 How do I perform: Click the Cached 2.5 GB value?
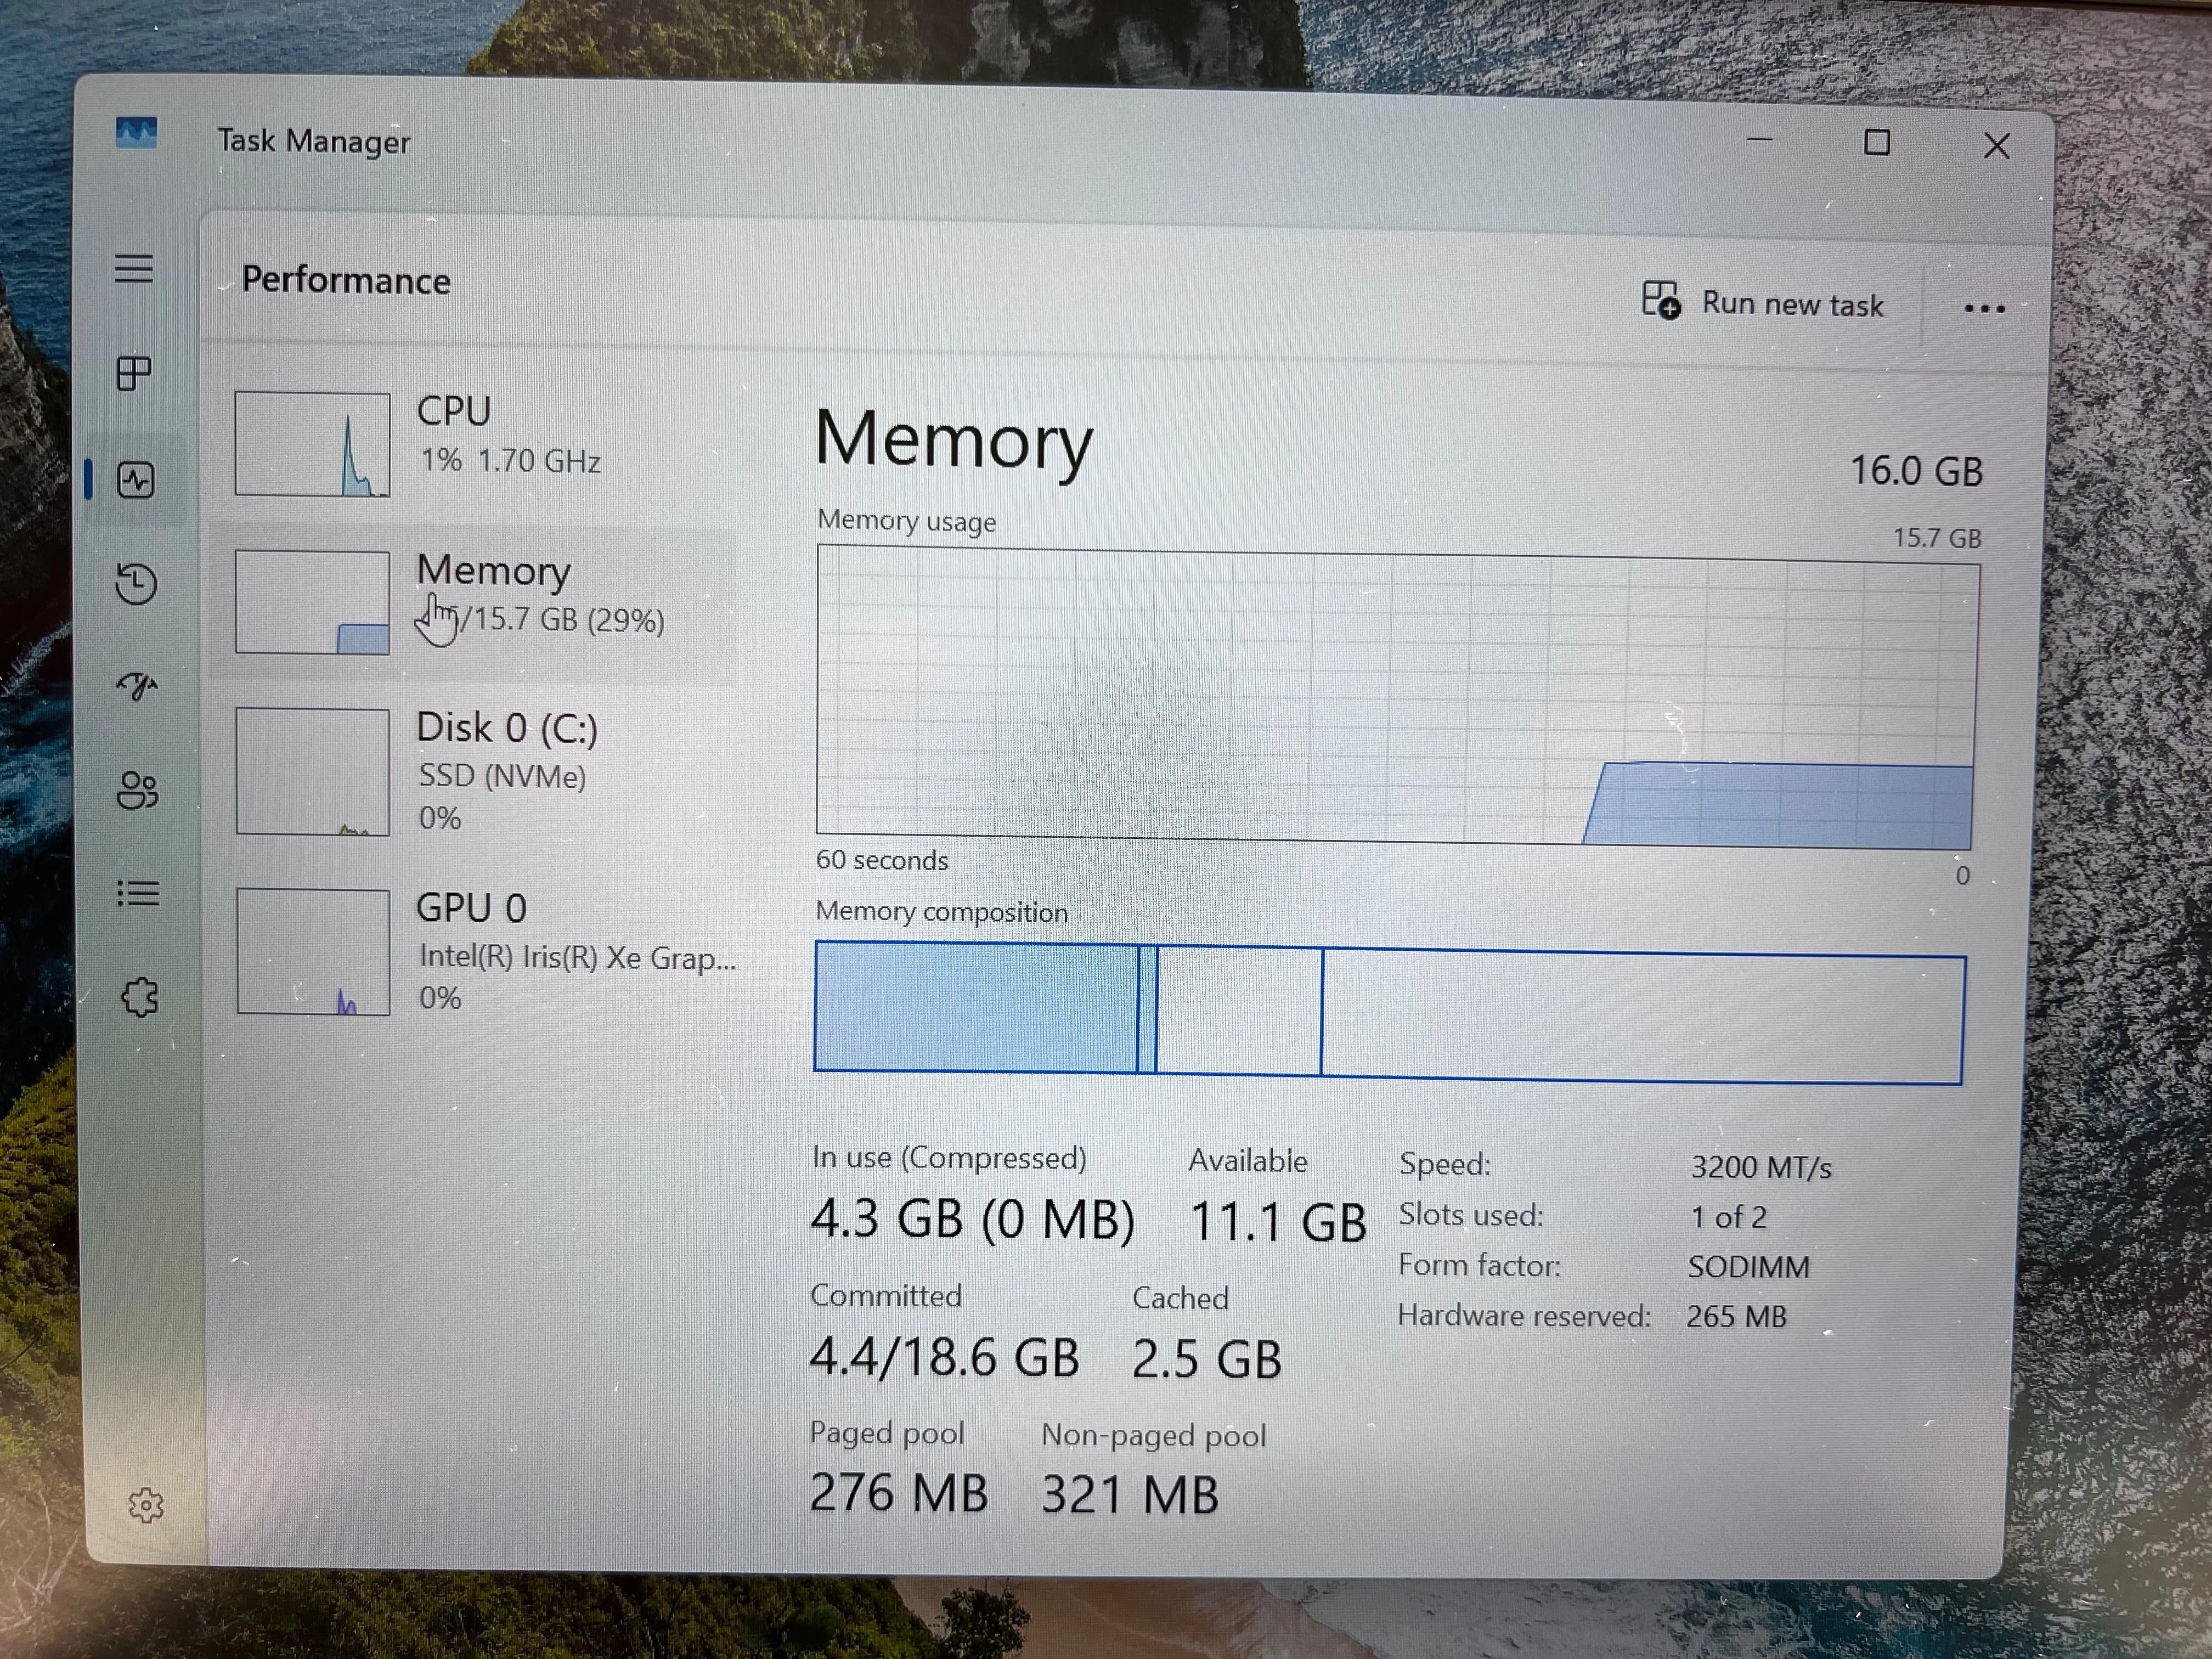coord(1206,1360)
